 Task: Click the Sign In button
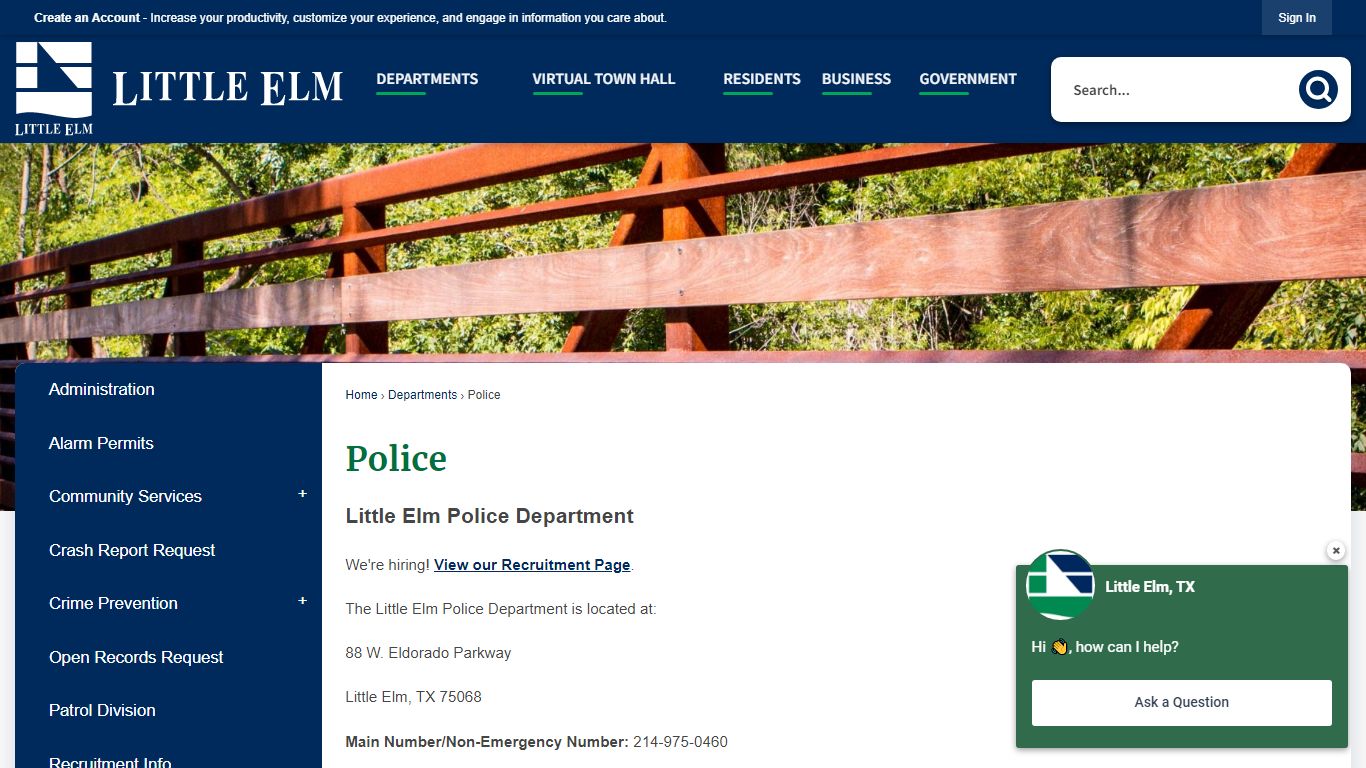pos(1296,18)
